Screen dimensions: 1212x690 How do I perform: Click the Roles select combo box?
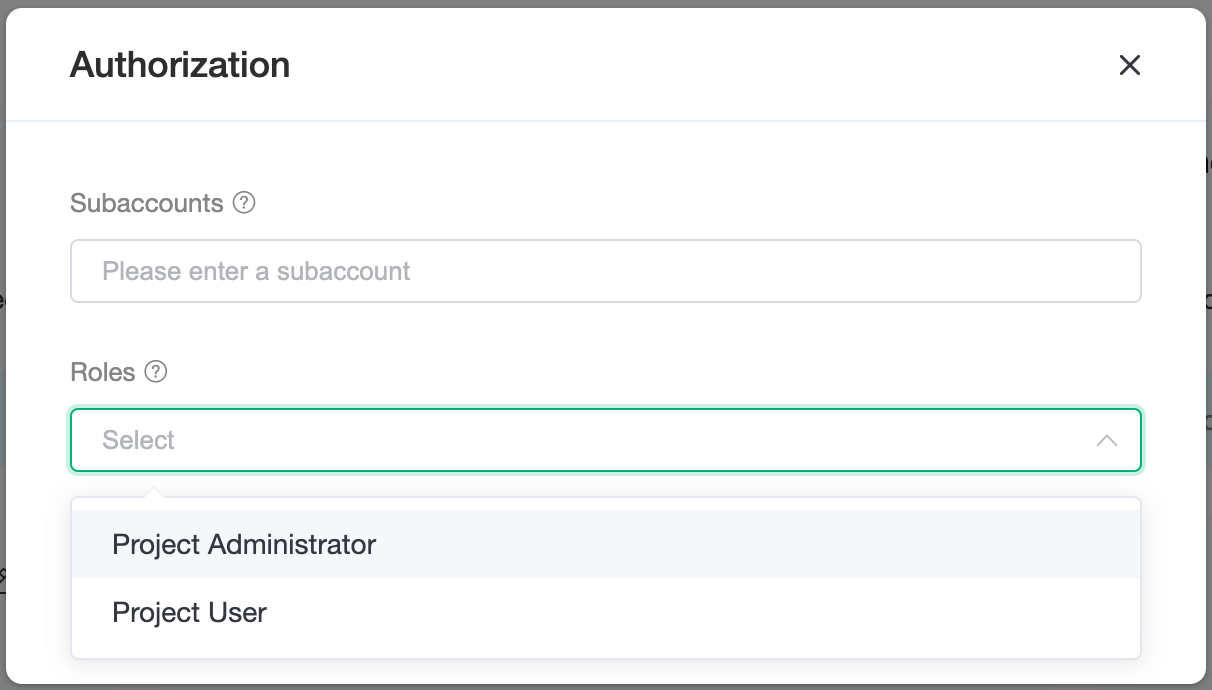pos(605,440)
